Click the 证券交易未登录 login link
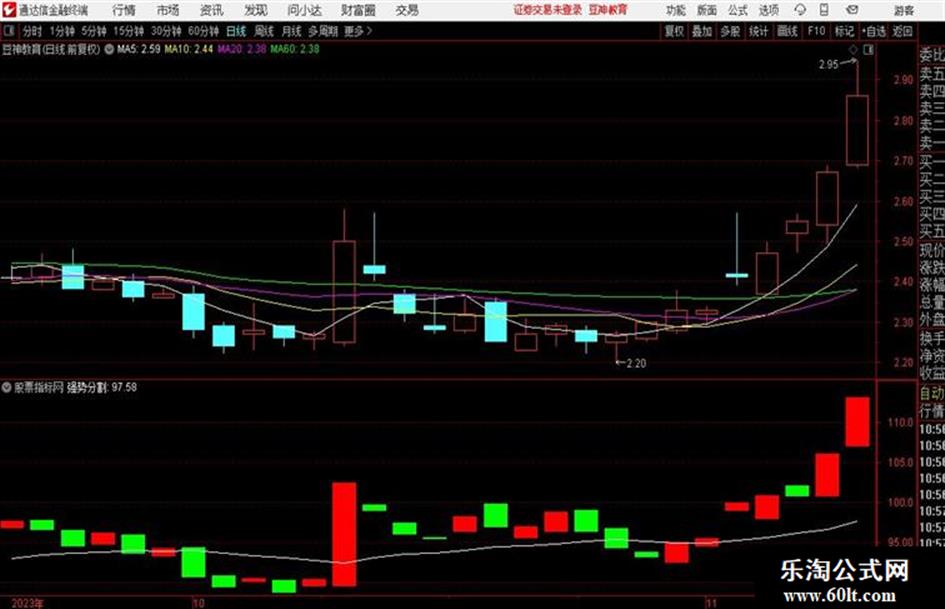This screenshot has height=609, width=945. [x=548, y=10]
